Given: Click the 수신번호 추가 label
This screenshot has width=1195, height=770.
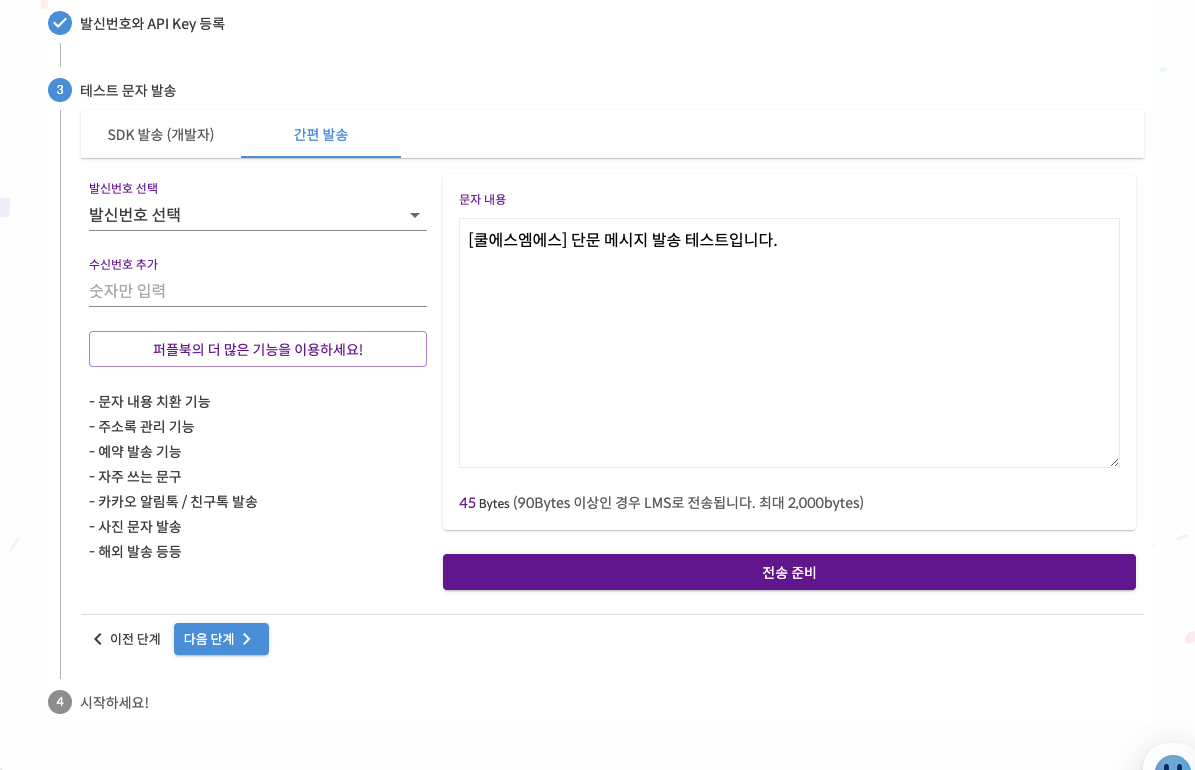Looking at the screenshot, I should click(123, 265).
